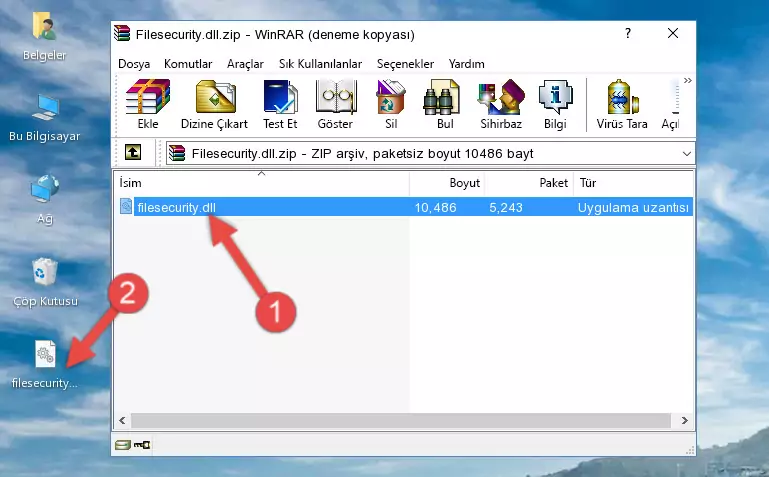The width and height of the screenshot is (769, 477).
Task: Select the Ağ network desktop icon
Action: pos(45,199)
